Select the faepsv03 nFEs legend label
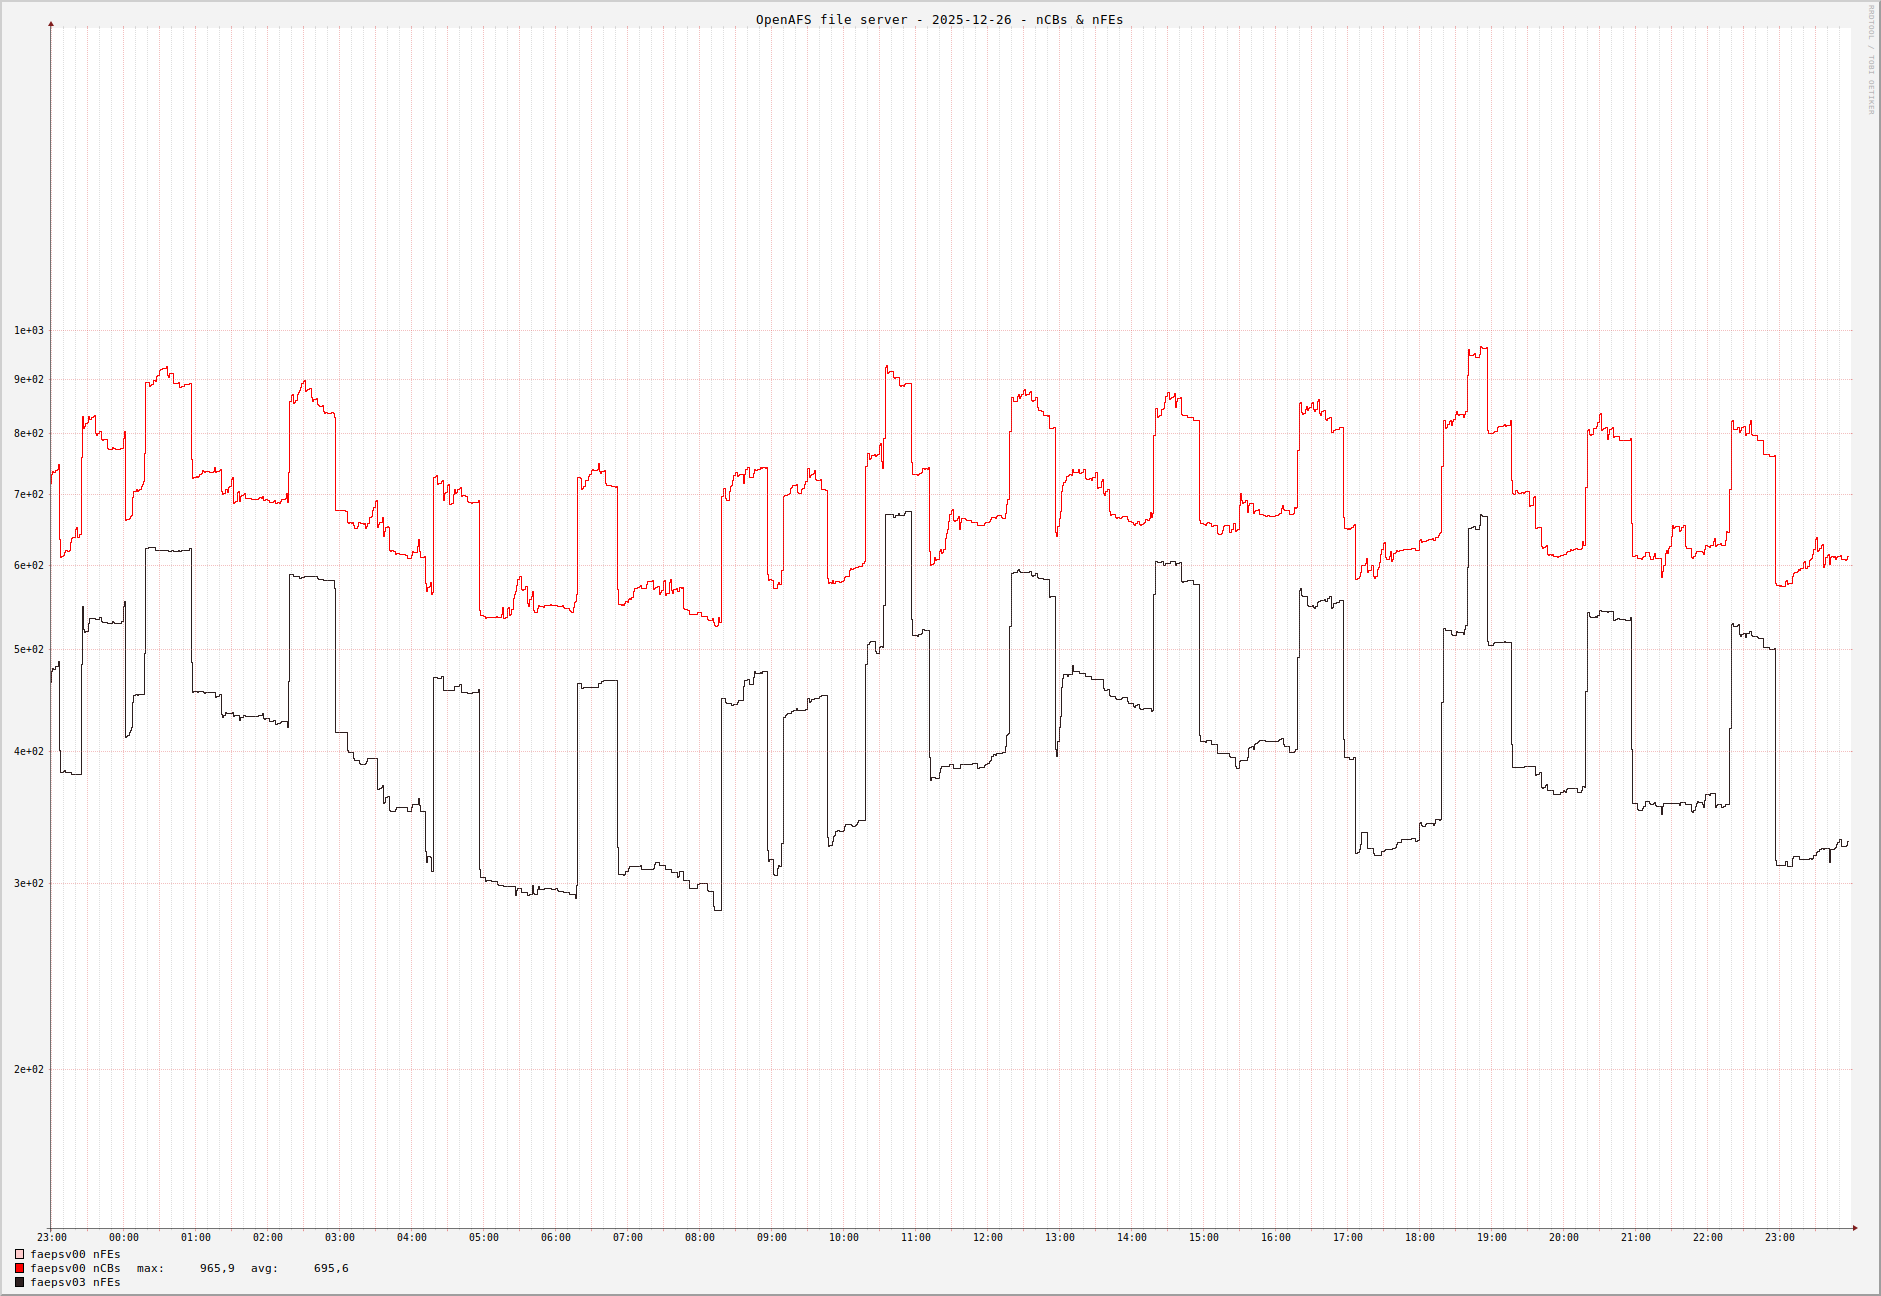Image resolution: width=1881 pixels, height=1296 pixels. point(75,1282)
